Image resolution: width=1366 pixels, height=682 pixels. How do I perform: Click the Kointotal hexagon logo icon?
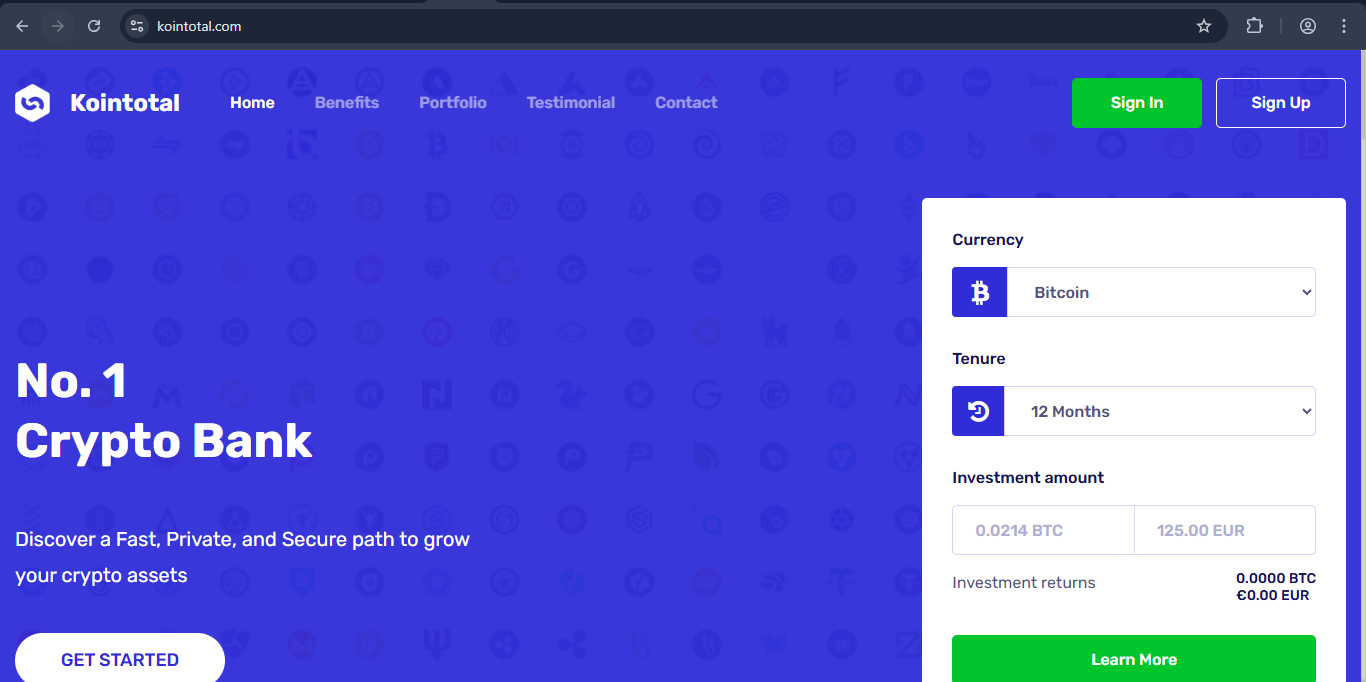coord(32,102)
